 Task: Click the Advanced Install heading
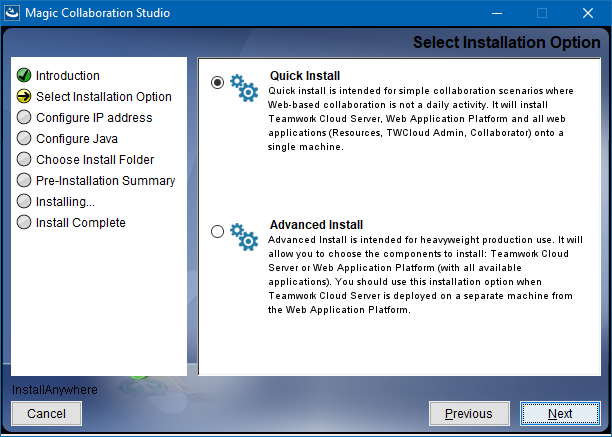(x=317, y=225)
